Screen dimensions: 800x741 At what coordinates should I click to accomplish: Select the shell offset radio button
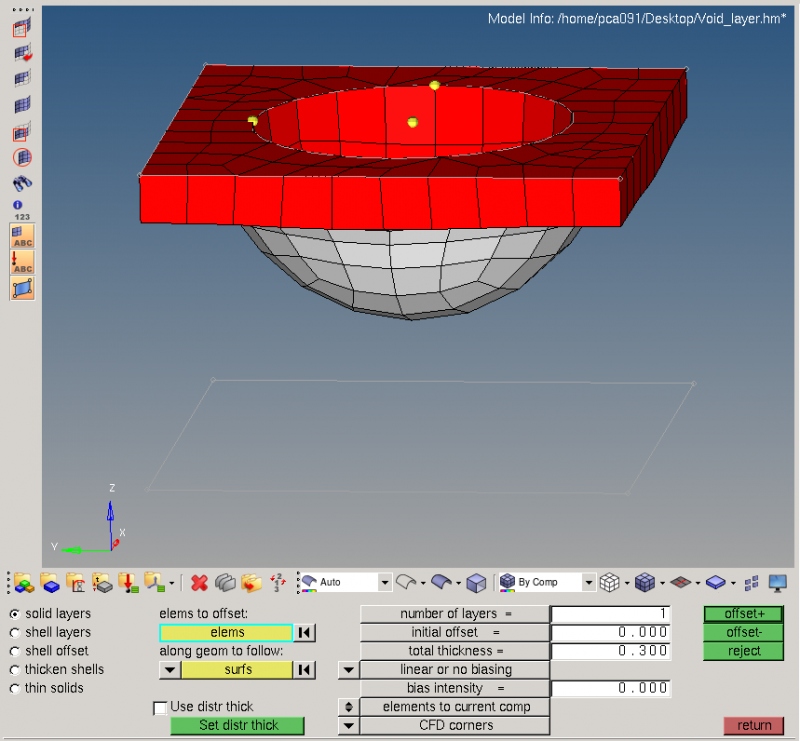(x=15, y=651)
